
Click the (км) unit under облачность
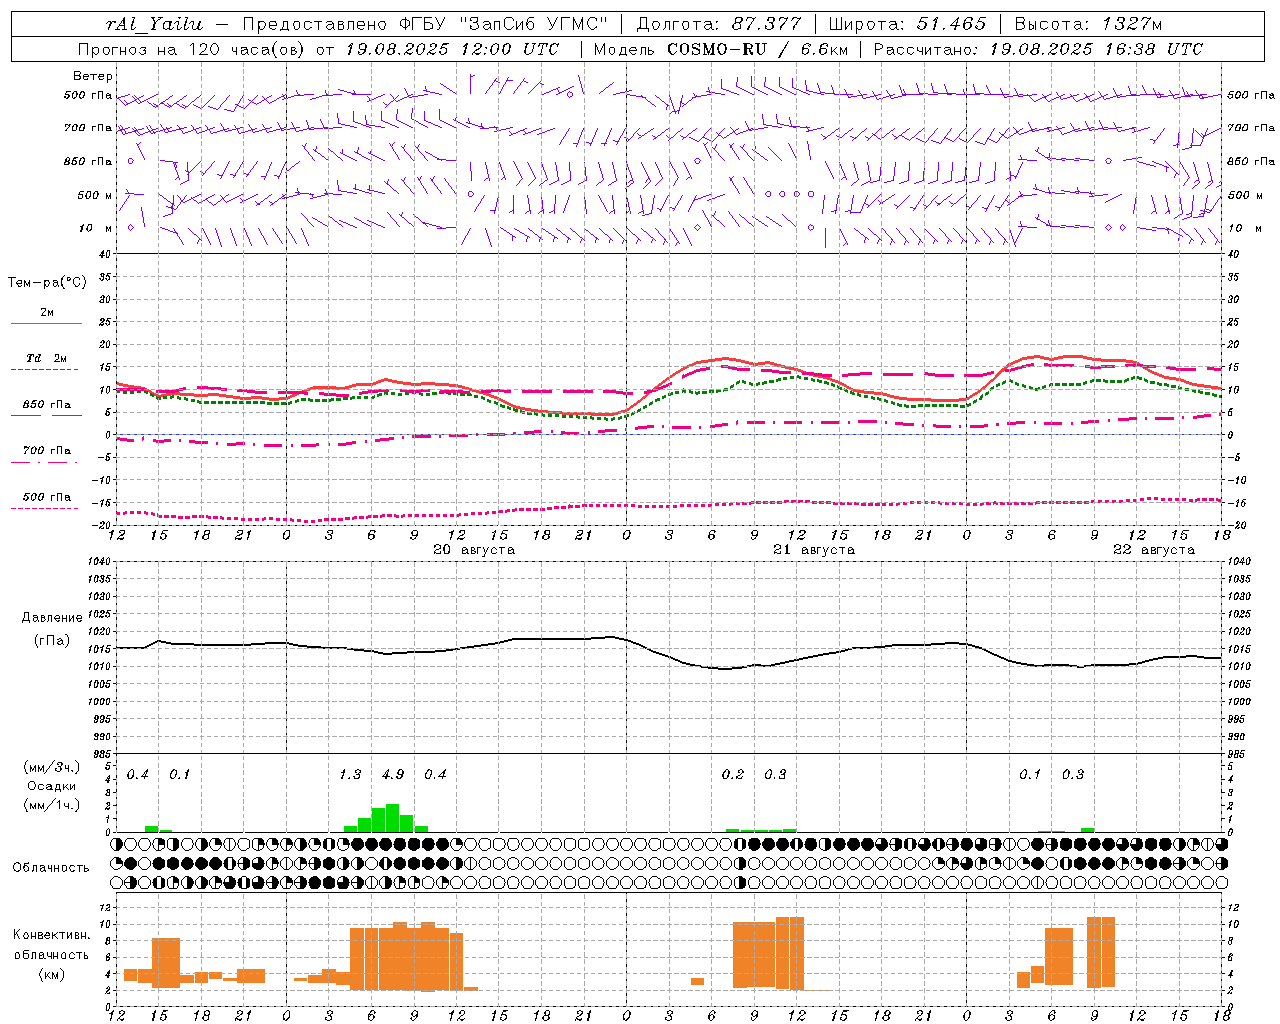coord(52,974)
